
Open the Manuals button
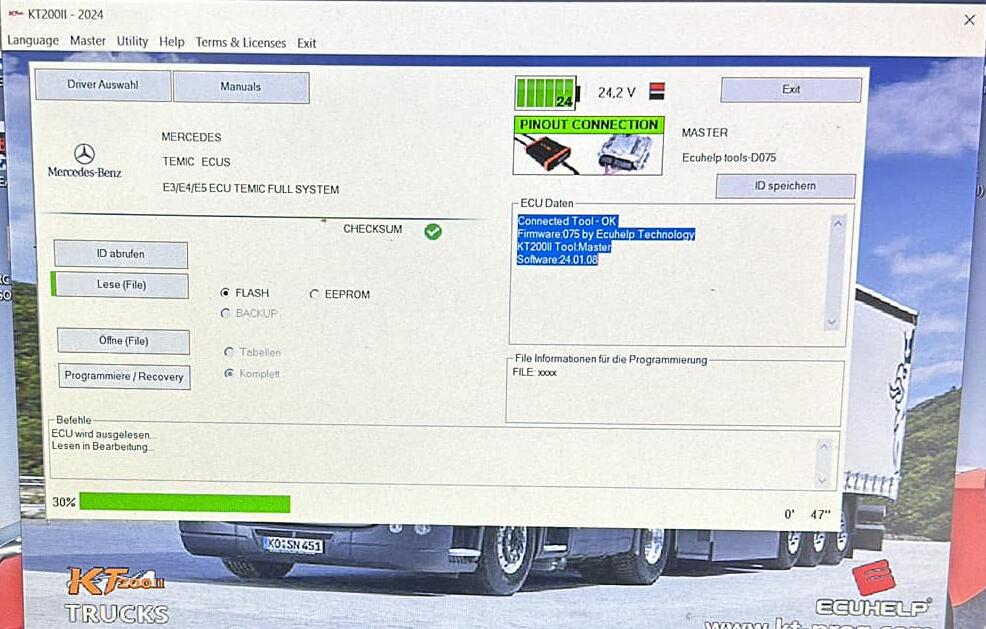point(241,87)
